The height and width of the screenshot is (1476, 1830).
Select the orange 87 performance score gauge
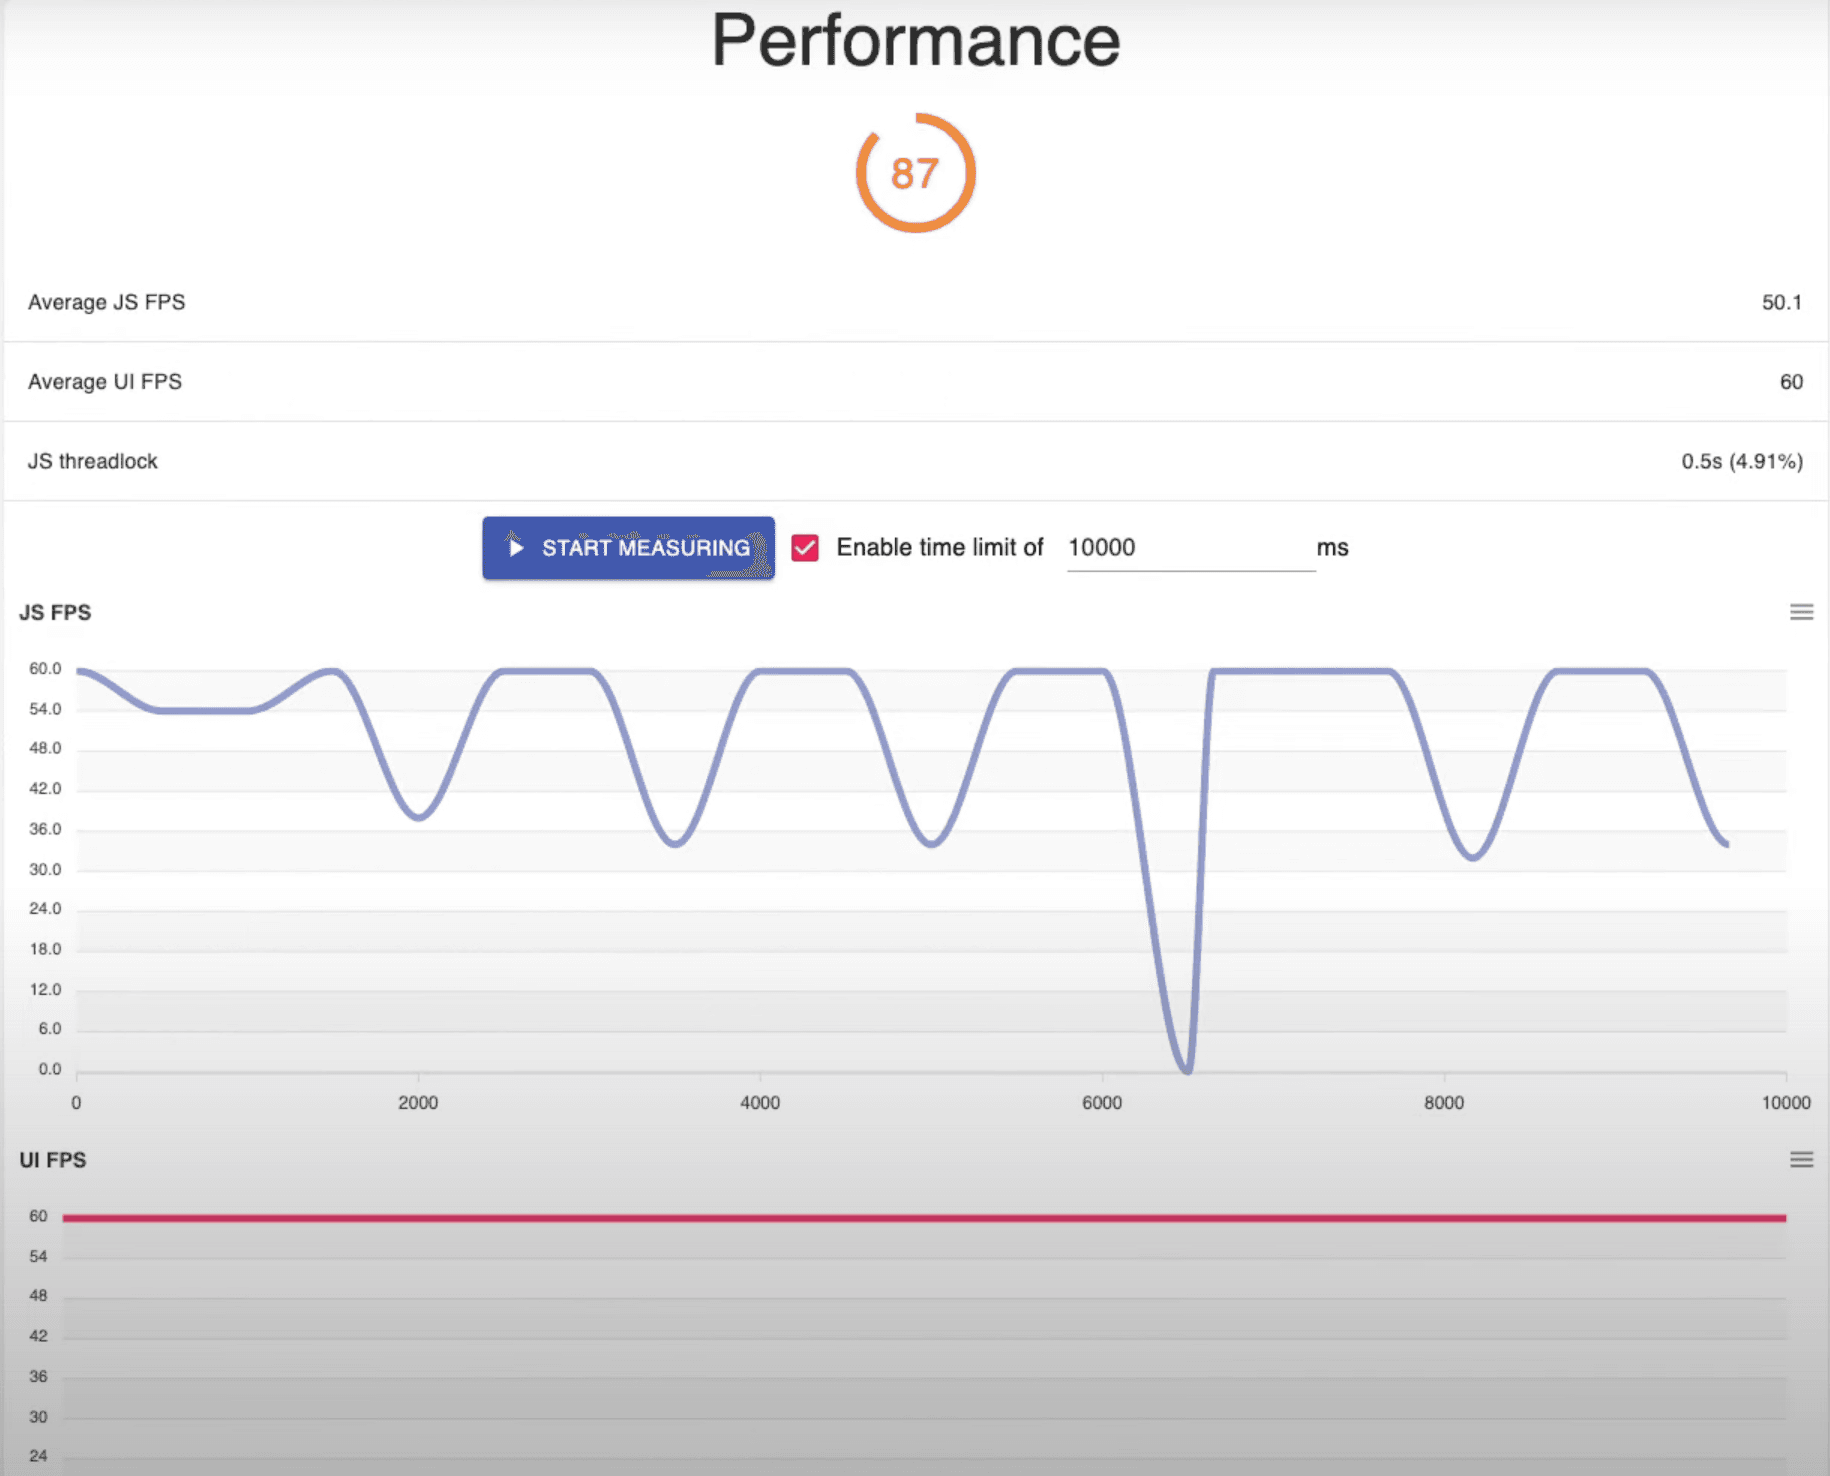[x=914, y=172]
